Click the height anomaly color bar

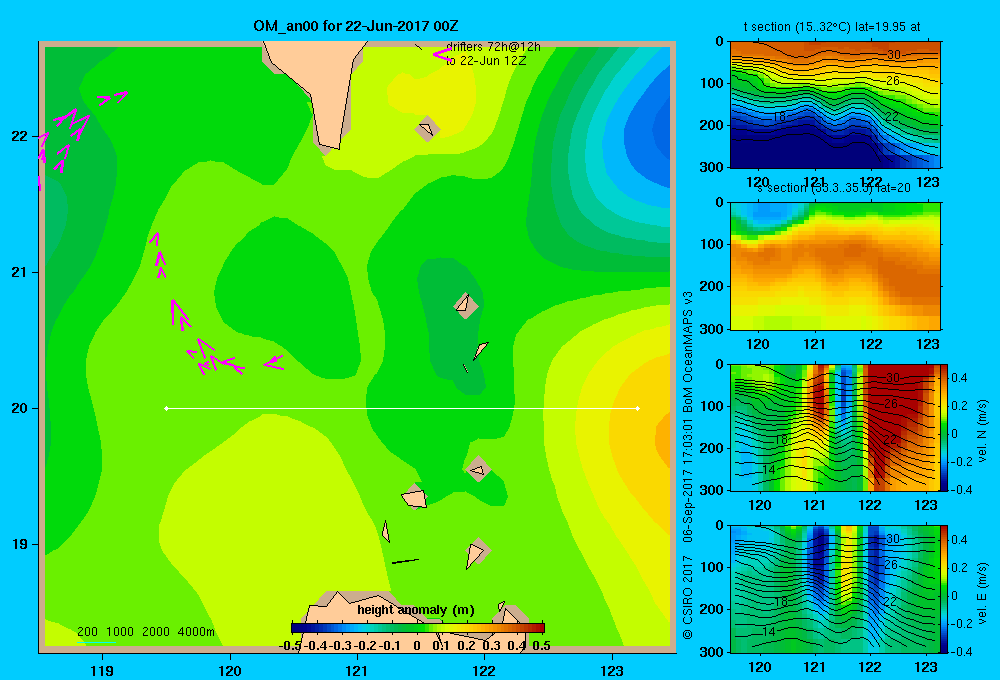point(418,628)
